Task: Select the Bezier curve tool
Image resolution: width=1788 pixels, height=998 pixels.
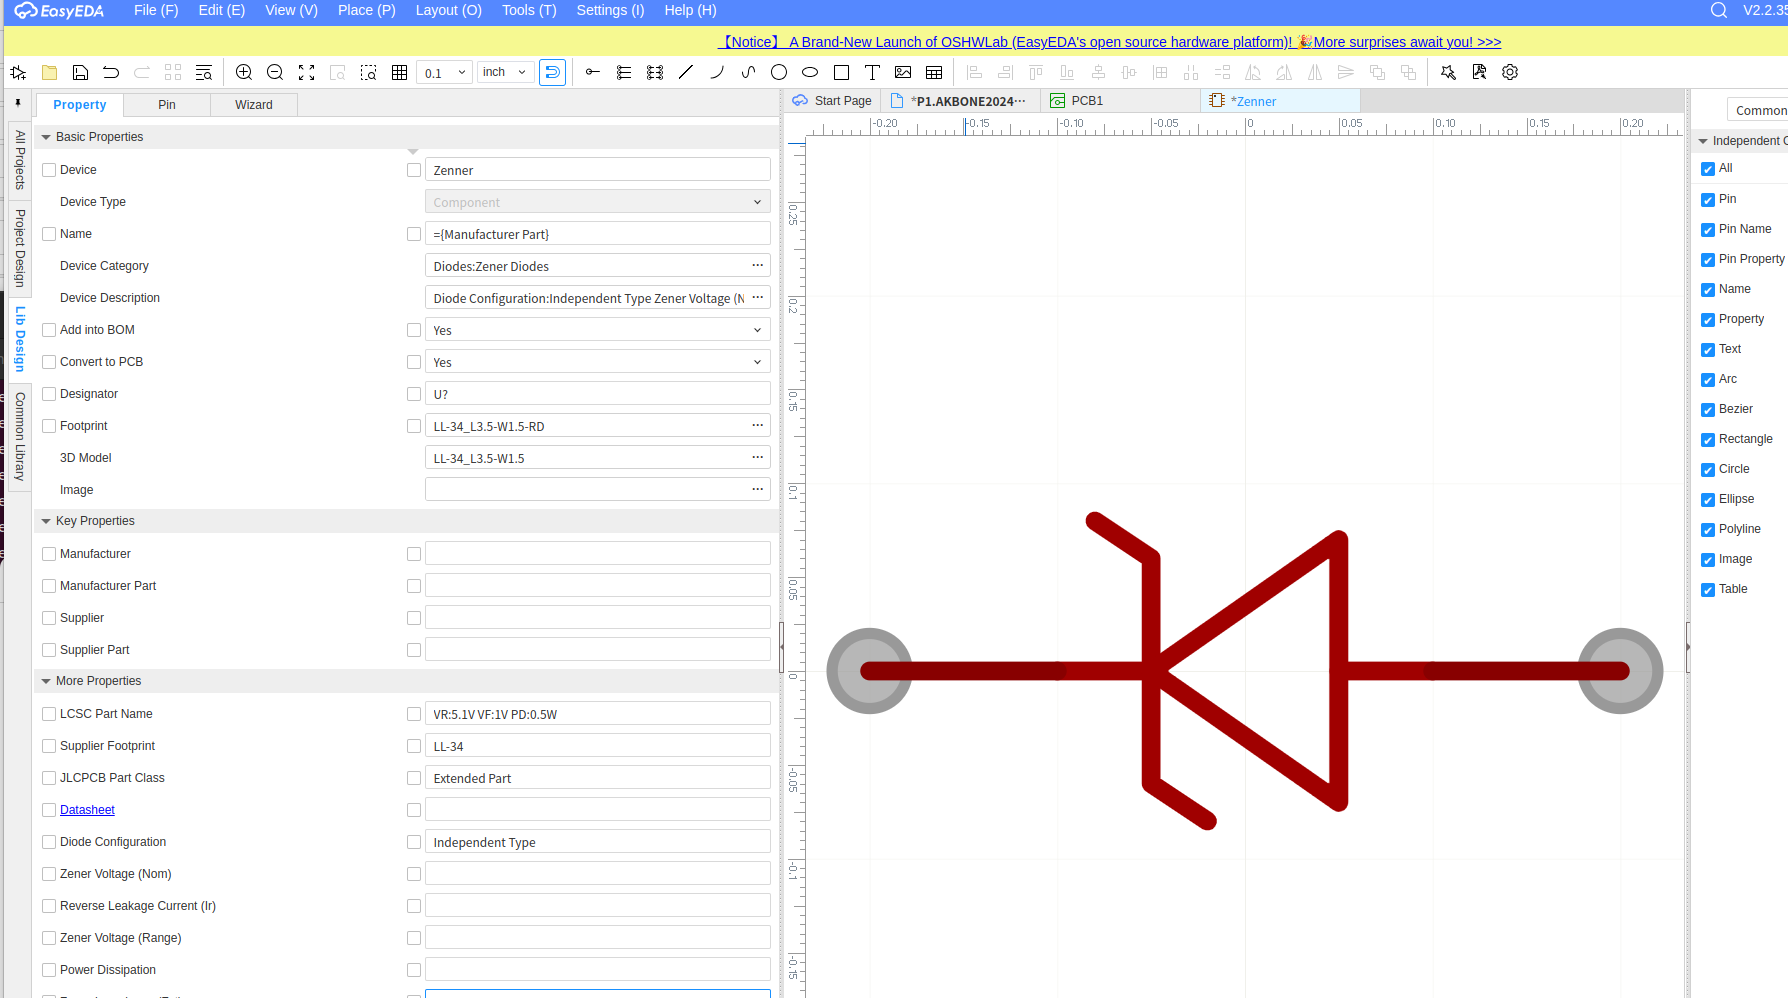Action: tap(748, 72)
